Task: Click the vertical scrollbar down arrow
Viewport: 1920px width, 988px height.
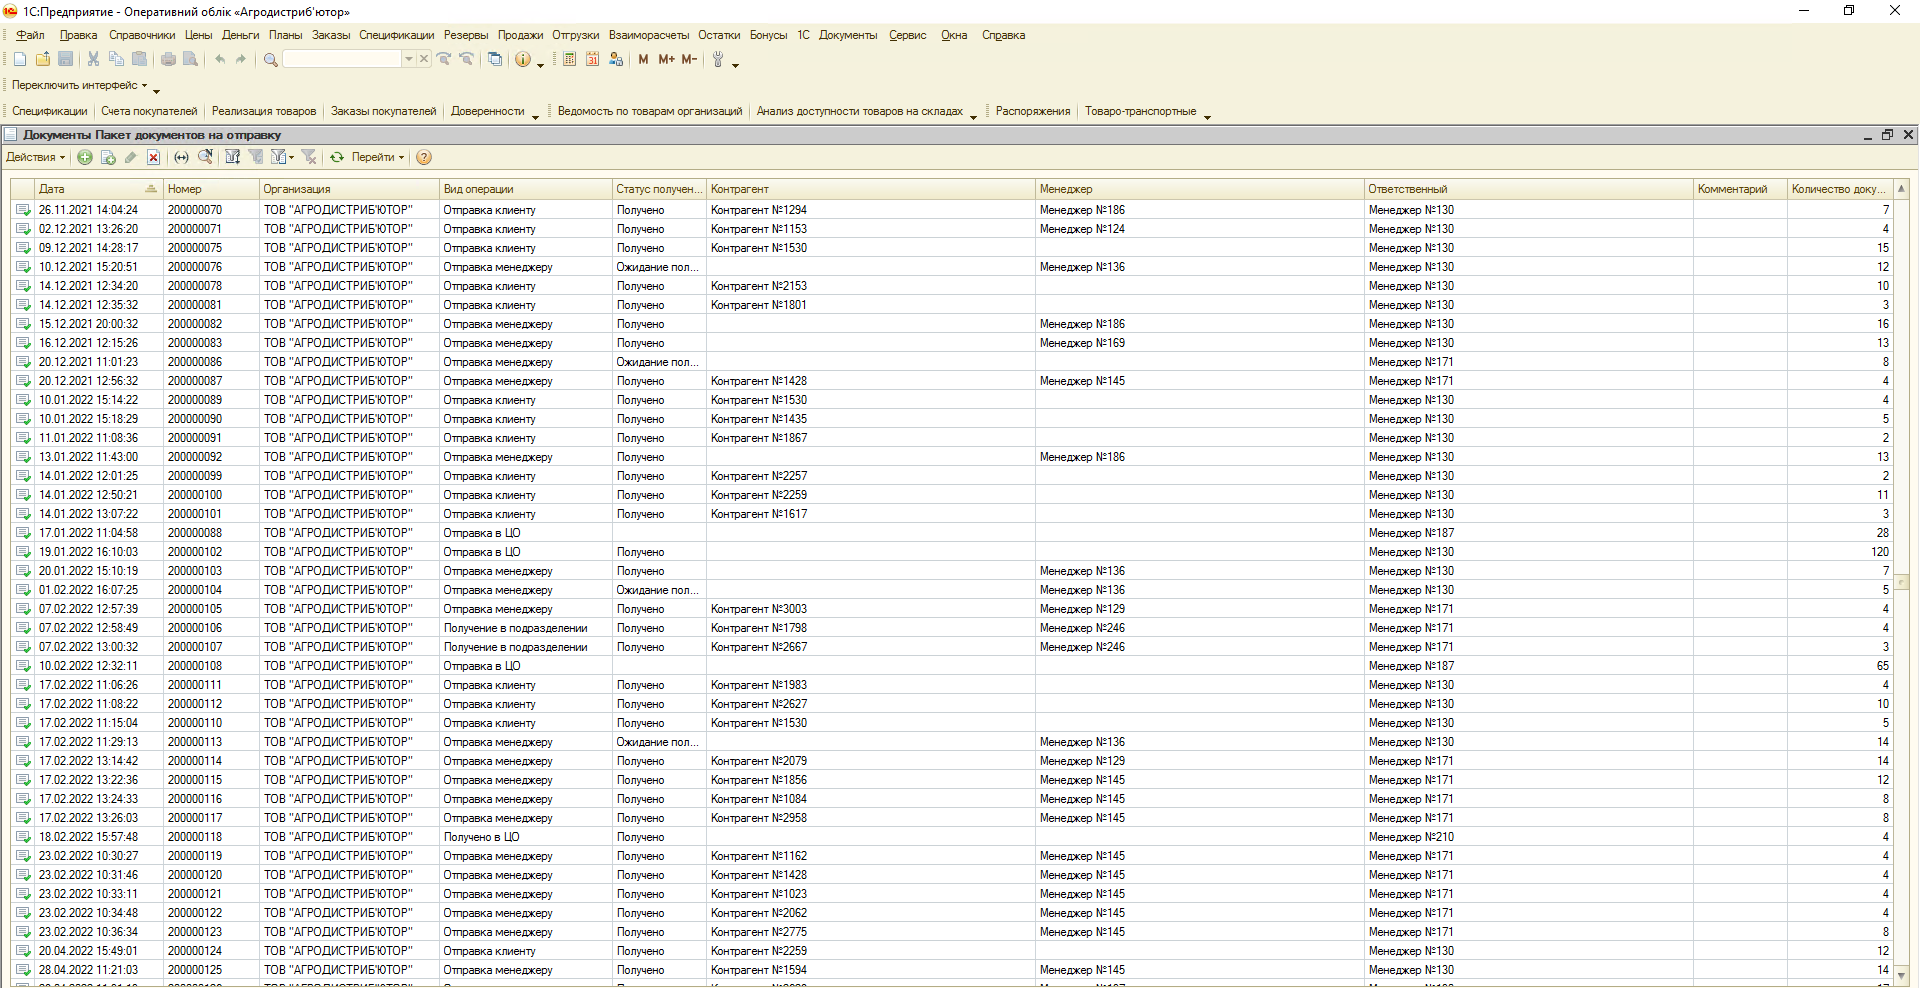Action: pos(1901,975)
